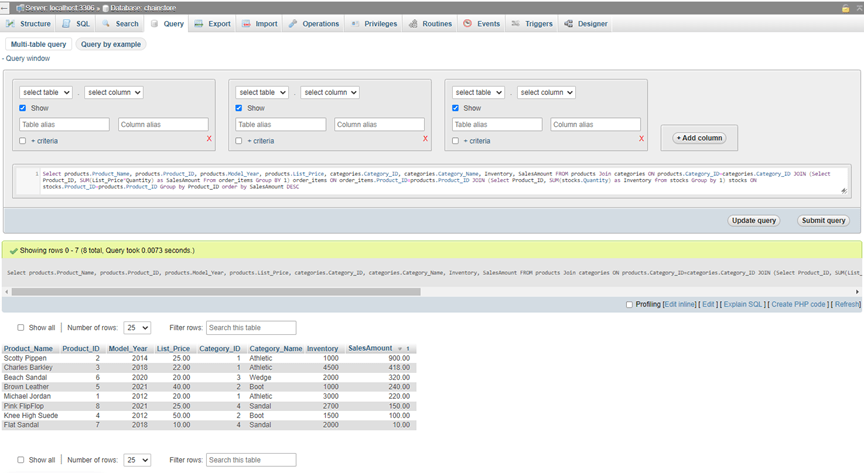Image resolution: width=864 pixels, height=473 pixels.
Task: Remove first column box with red X
Action: point(209,139)
